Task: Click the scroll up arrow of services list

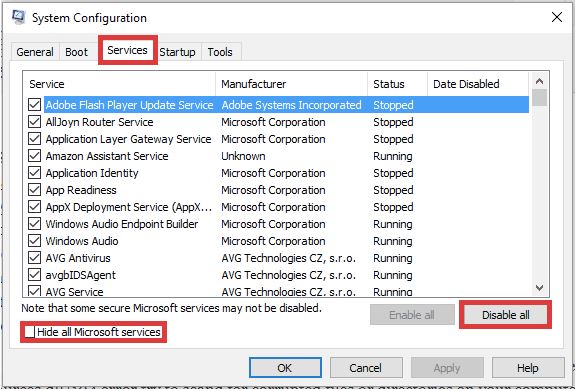Action: coord(539,81)
